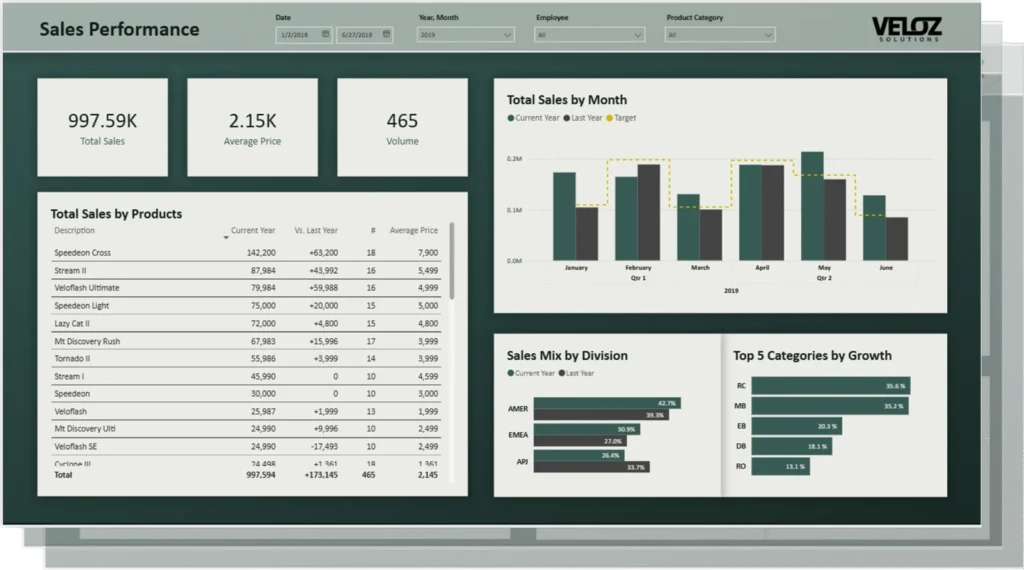Click the start date field showing 1/2/2019

297,34
